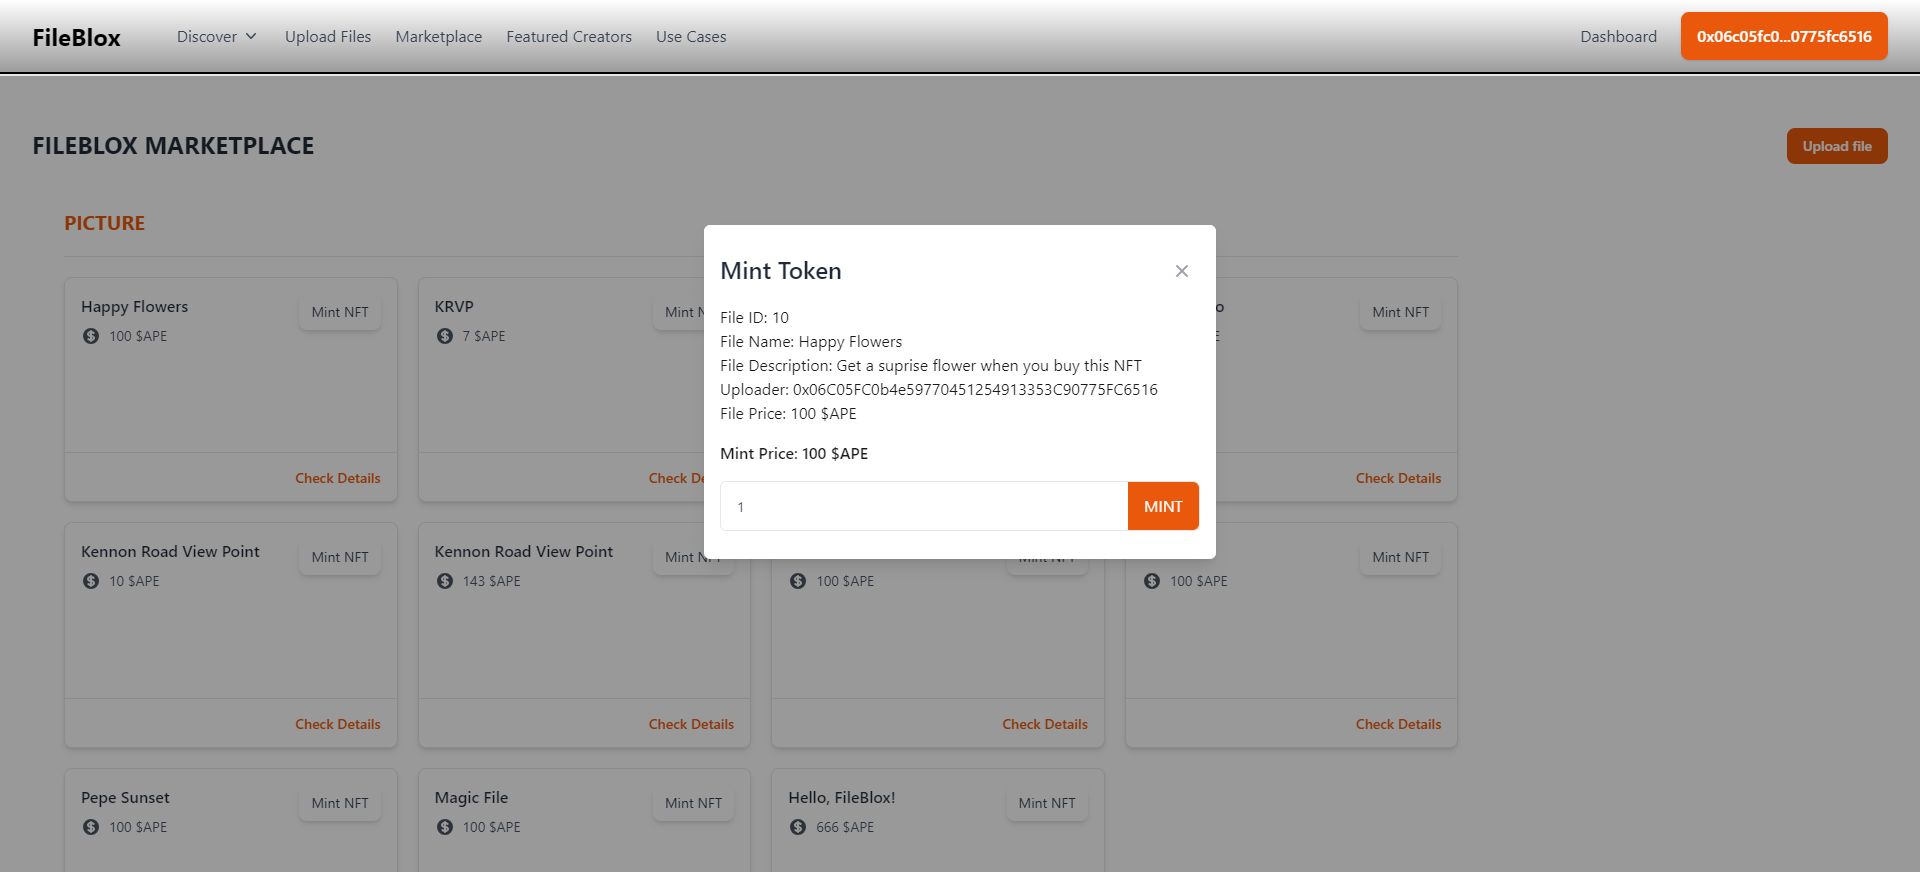The width and height of the screenshot is (1920, 872).
Task: Click dollar icon on Pepe Sunset card
Action: click(91, 827)
